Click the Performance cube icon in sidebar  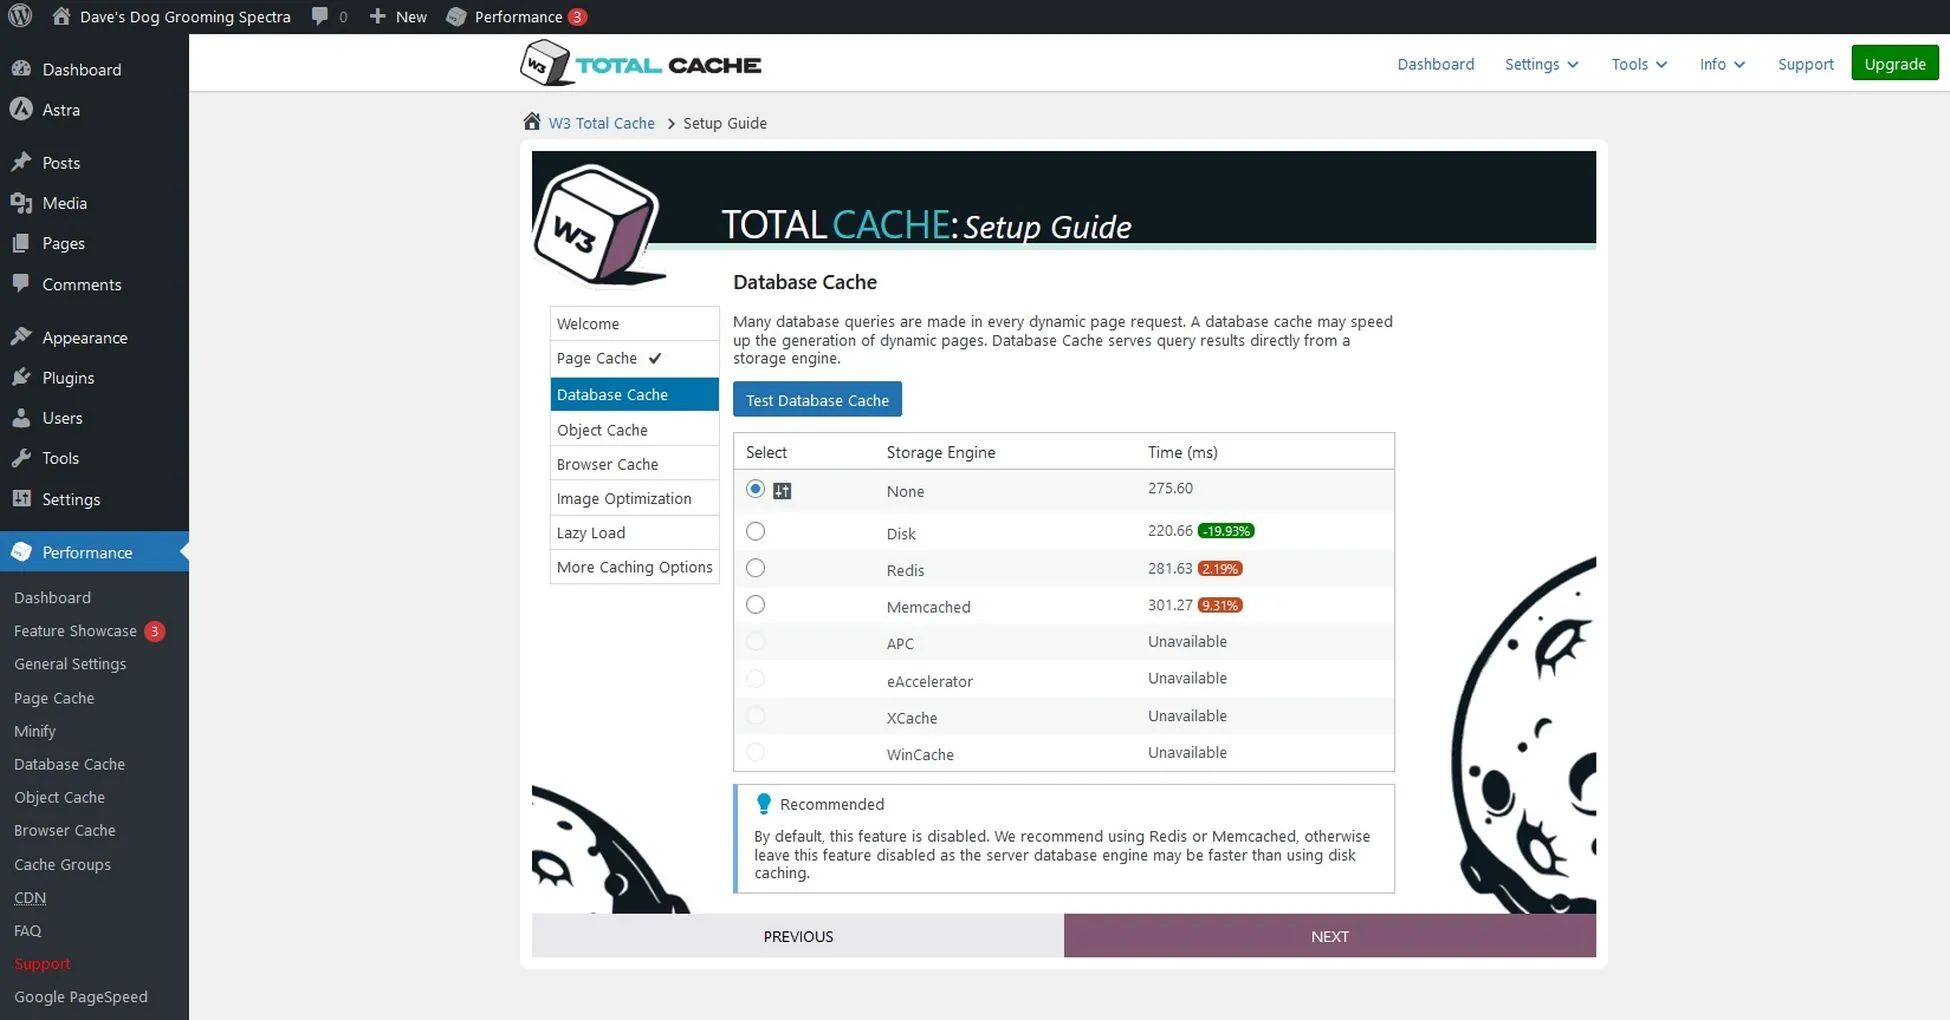(21, 552)
